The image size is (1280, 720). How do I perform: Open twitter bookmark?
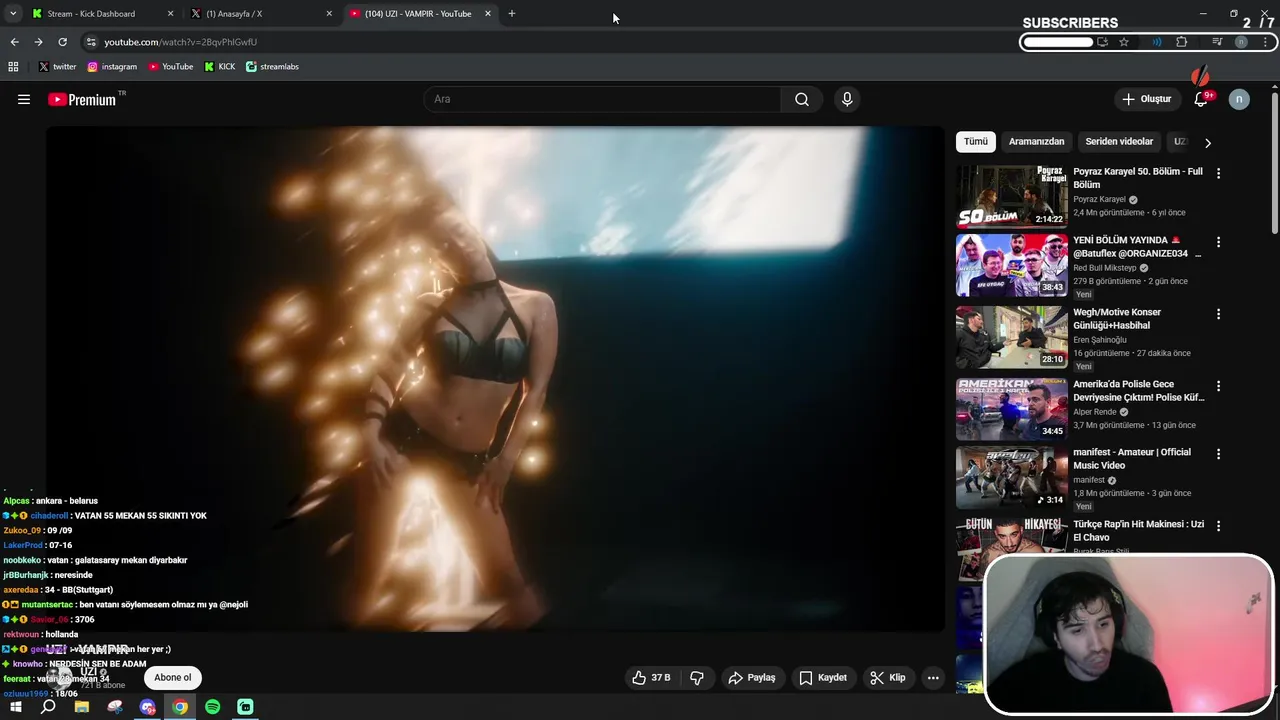tap(57, 67)
